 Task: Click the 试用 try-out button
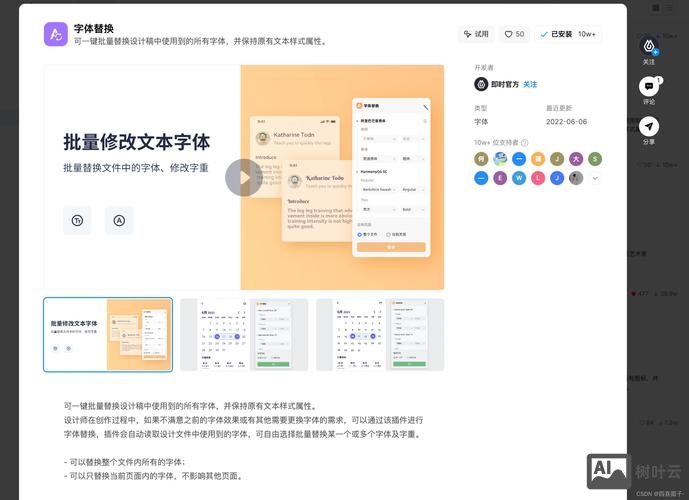(x=476, y=34)
